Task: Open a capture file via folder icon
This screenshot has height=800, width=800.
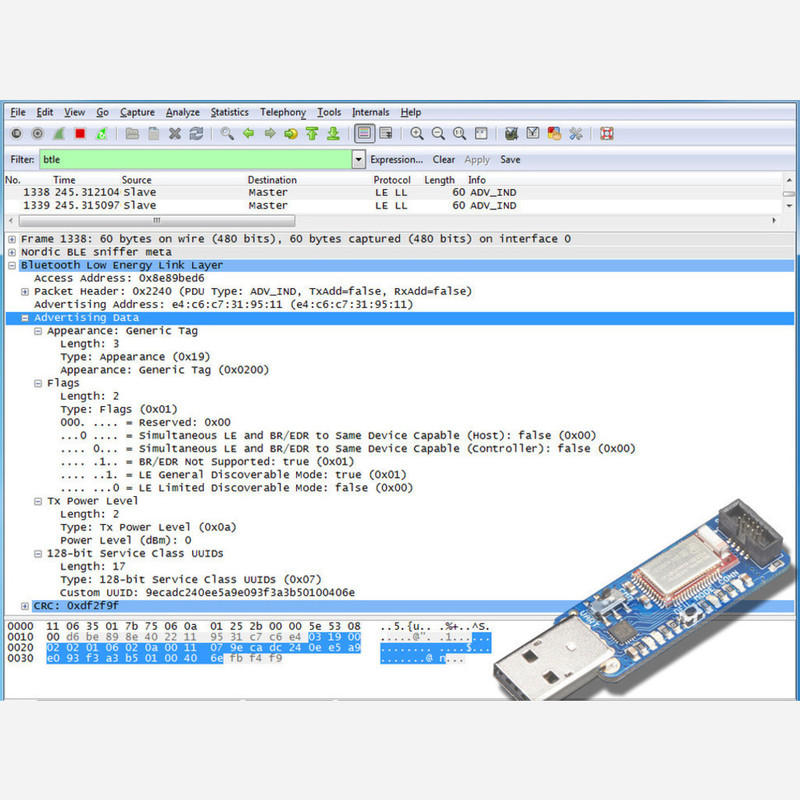Action: tap(132, 134)
